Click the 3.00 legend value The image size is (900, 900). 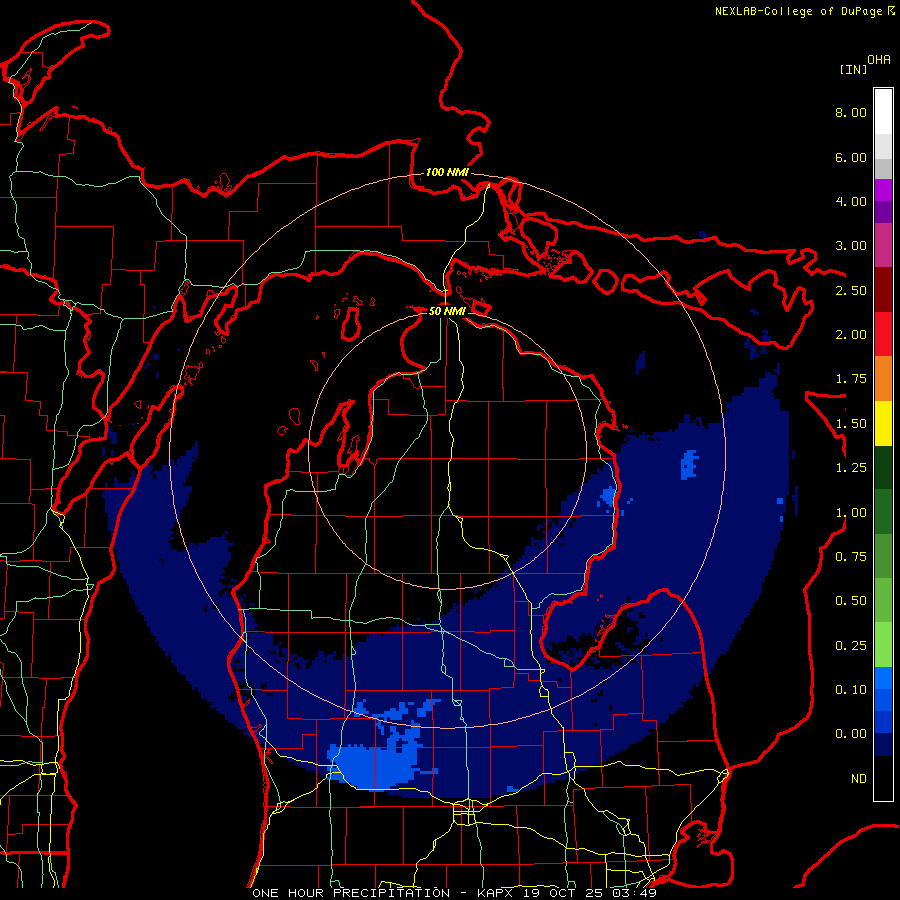(851, 246)
